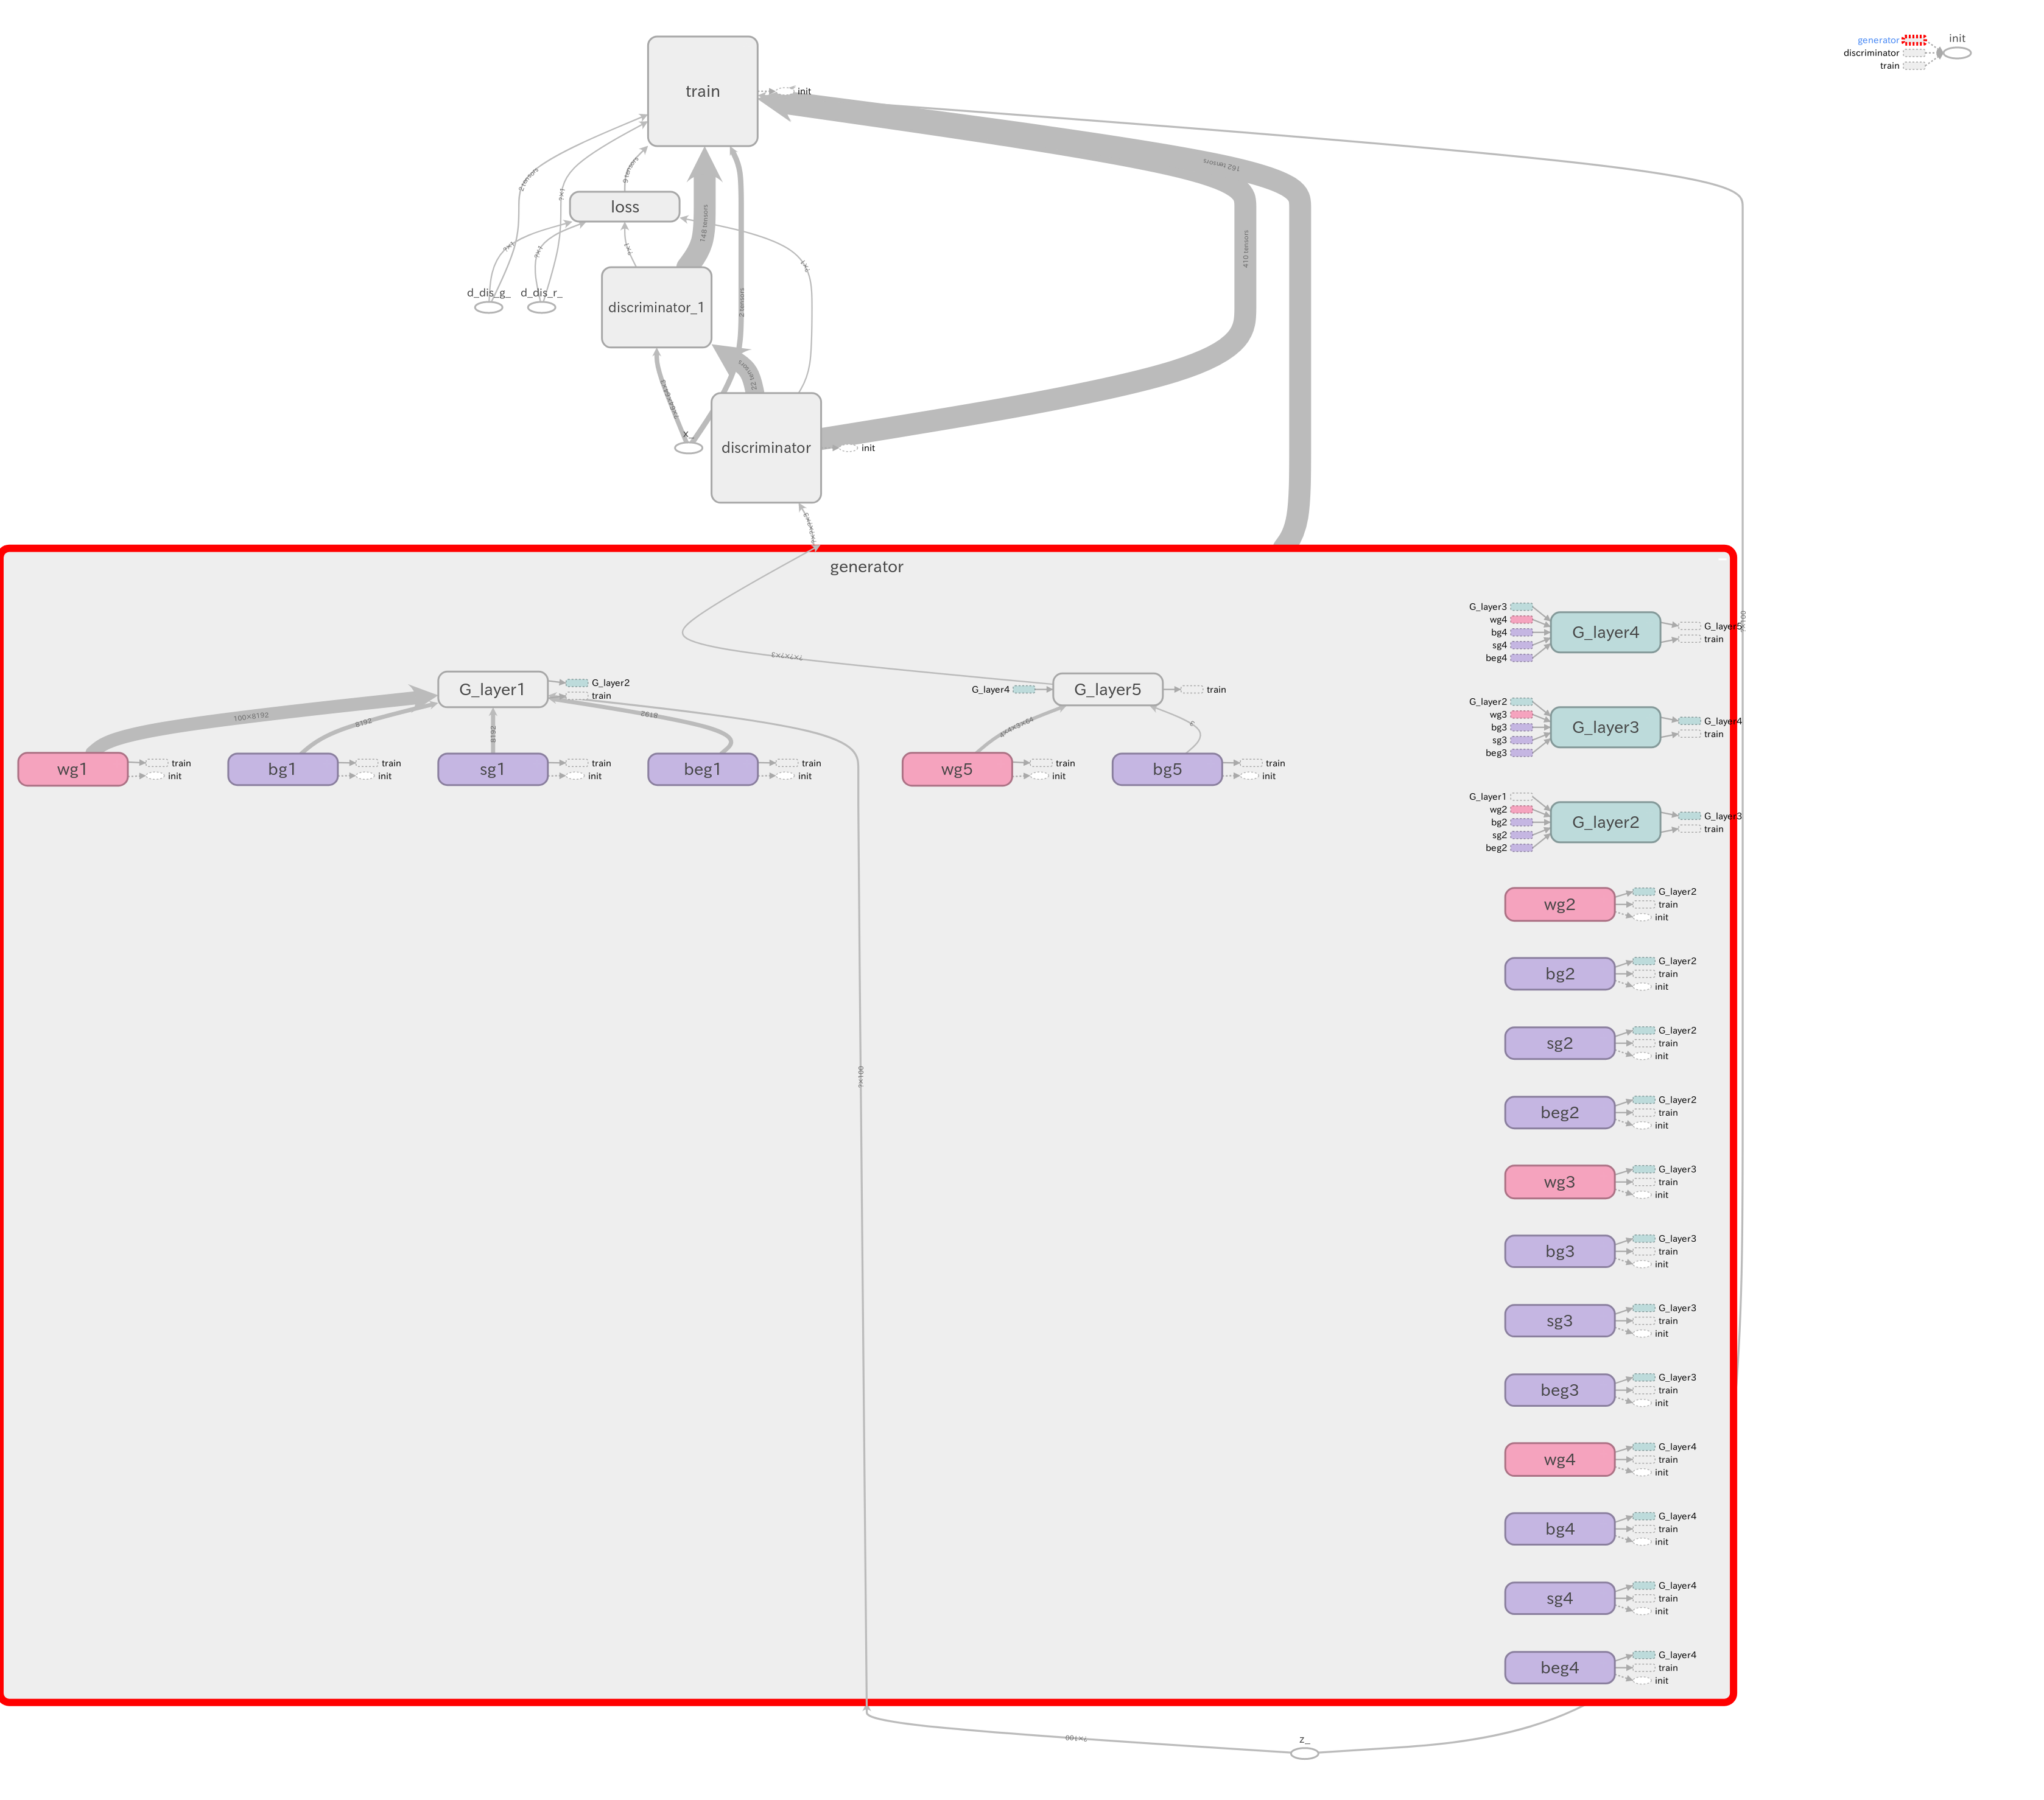
Task: Select the pink wg1 variable node
Action: [73, 769]
